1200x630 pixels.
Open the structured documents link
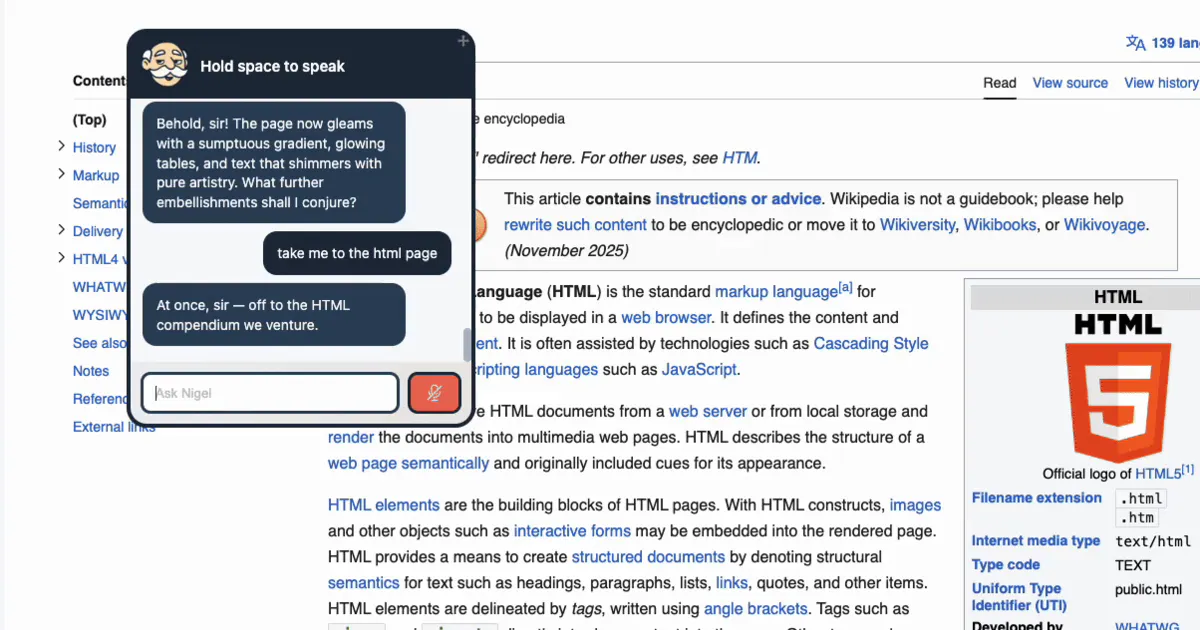coord(648,557)
